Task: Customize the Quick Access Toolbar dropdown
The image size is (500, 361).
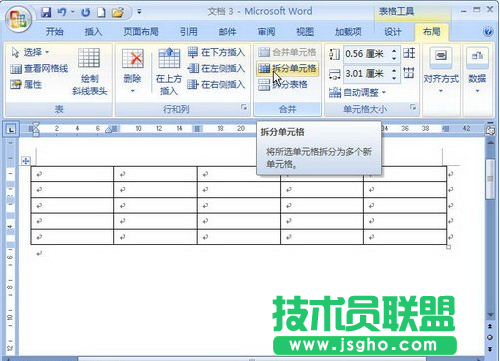Action: [x=139, y=12]
